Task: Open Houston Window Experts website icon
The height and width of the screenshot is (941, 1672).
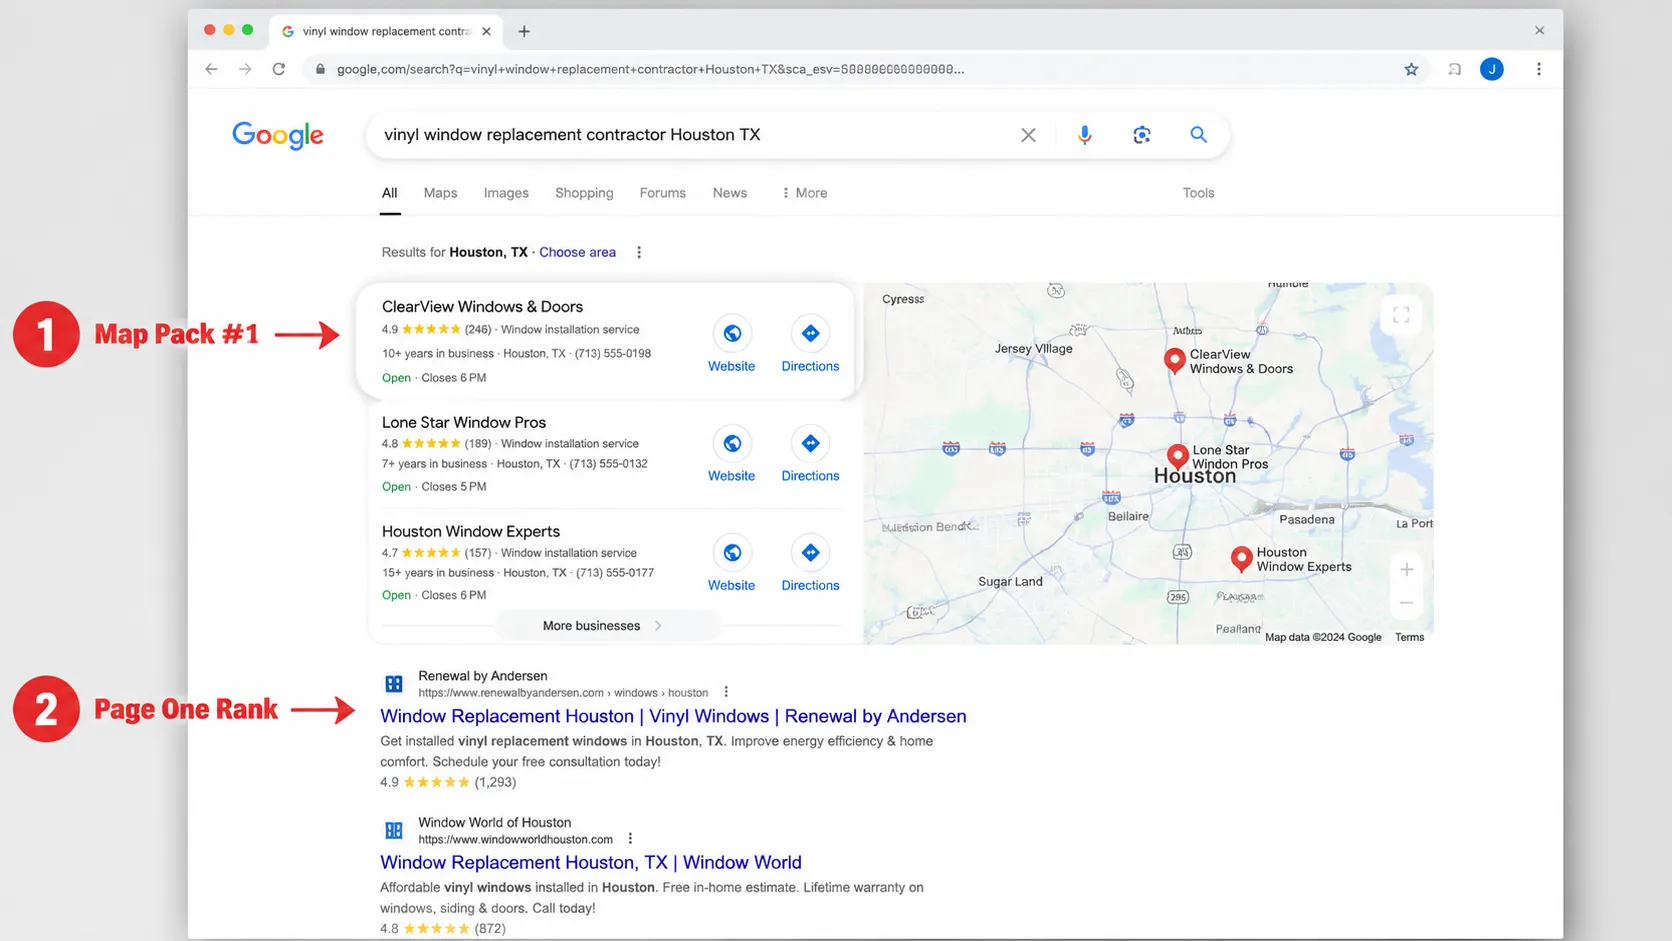Action: coord(732,552)
